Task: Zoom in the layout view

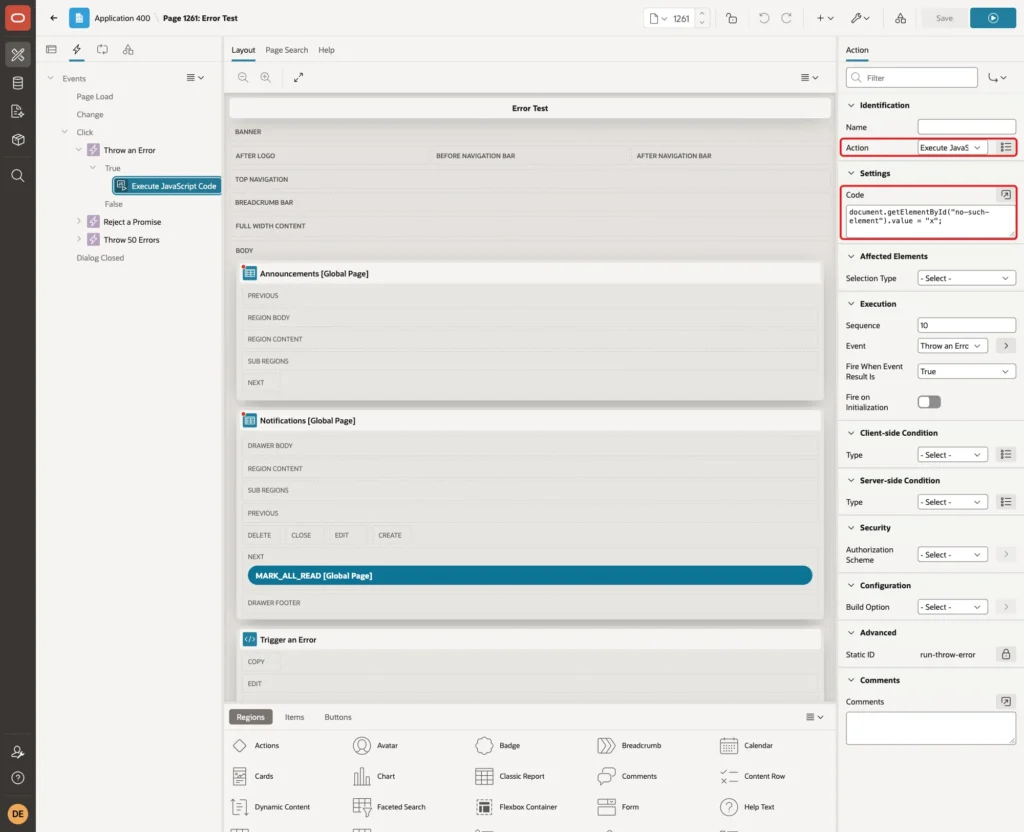Action: 266,77
